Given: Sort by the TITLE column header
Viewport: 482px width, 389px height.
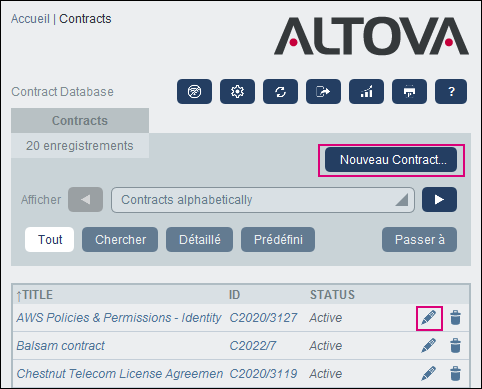Looking at the screenshot, I should click(x=37, y=295).
